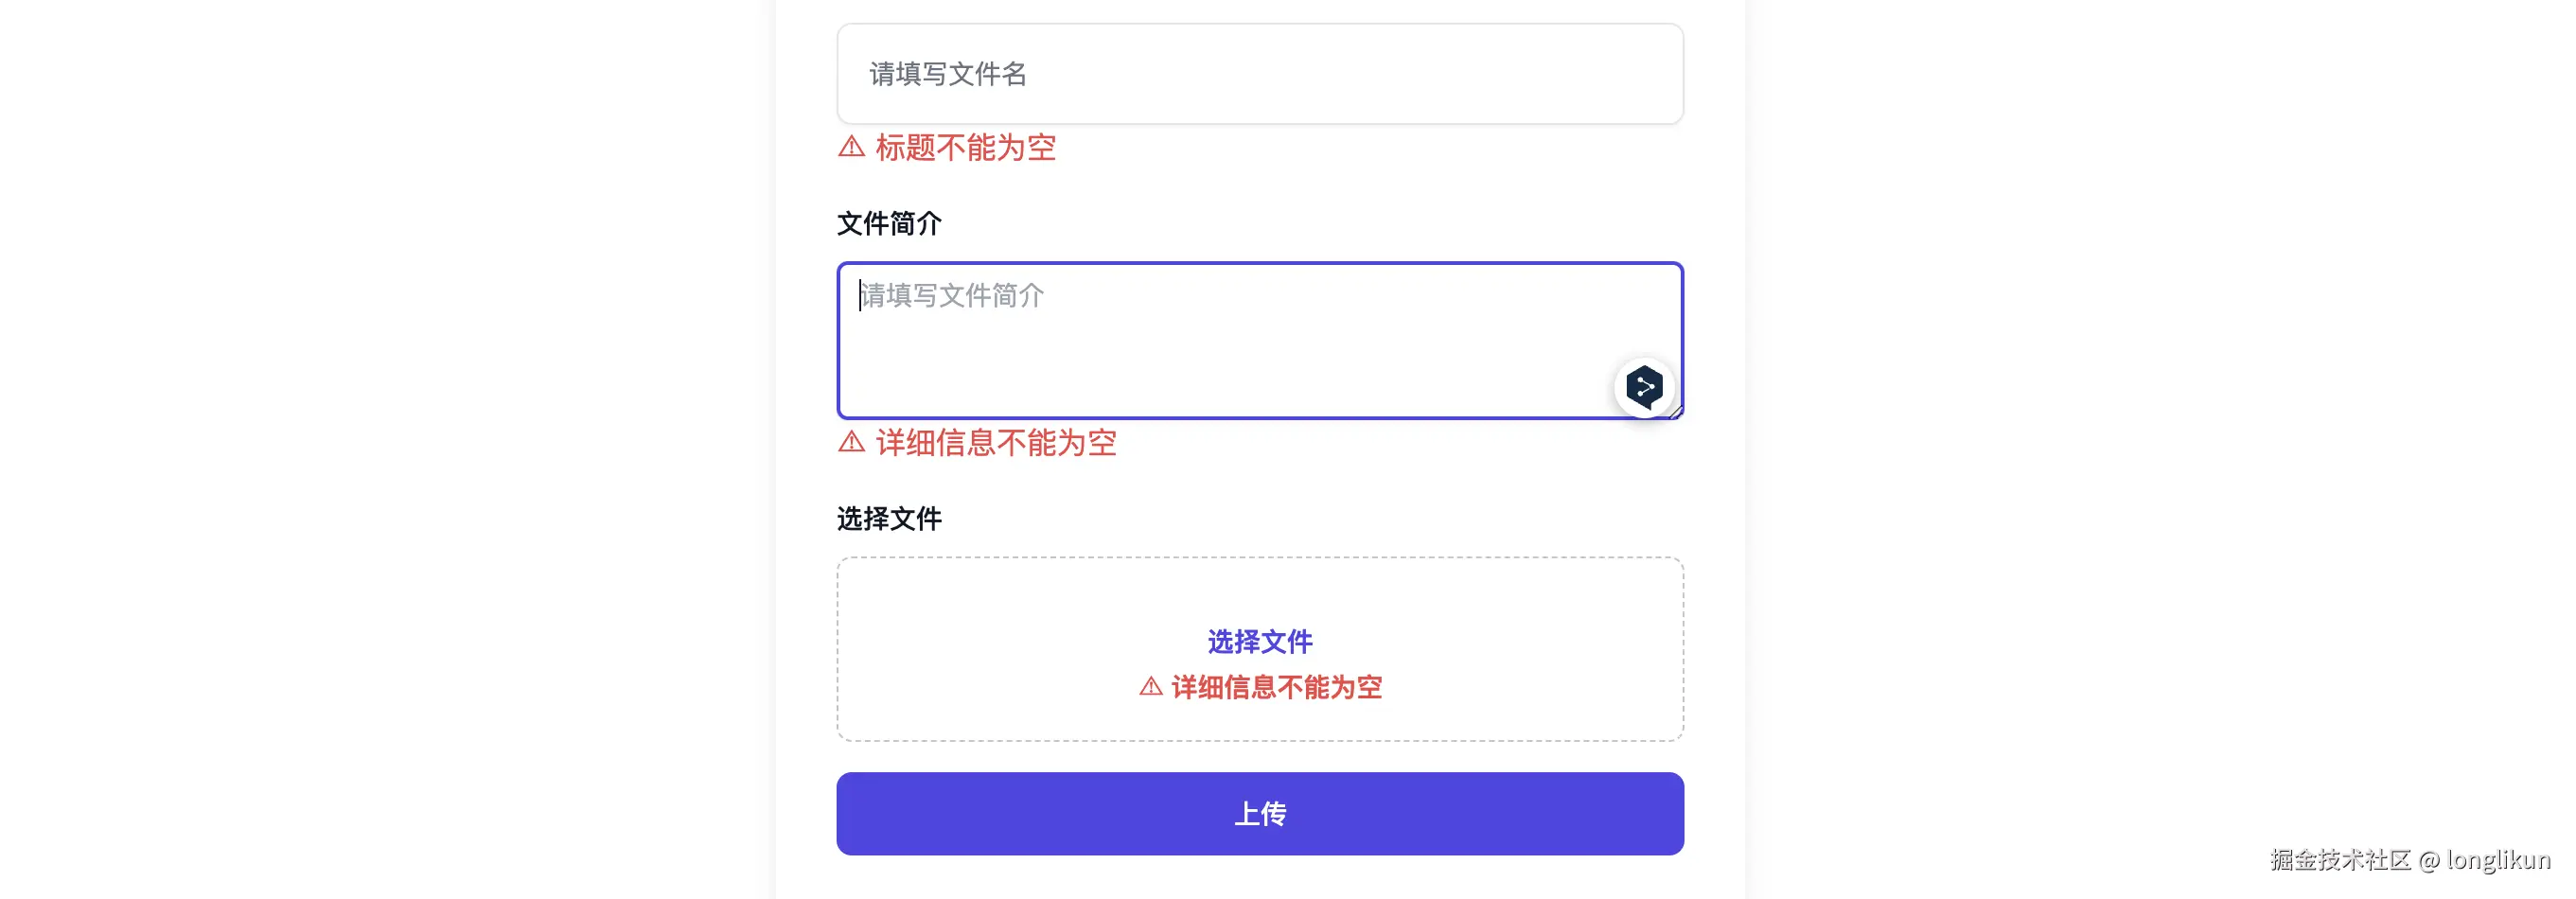Click the 选择文件 link in drop zone
The image size is (2576, 899).
pyautogui.click(x=1259, y=641)
